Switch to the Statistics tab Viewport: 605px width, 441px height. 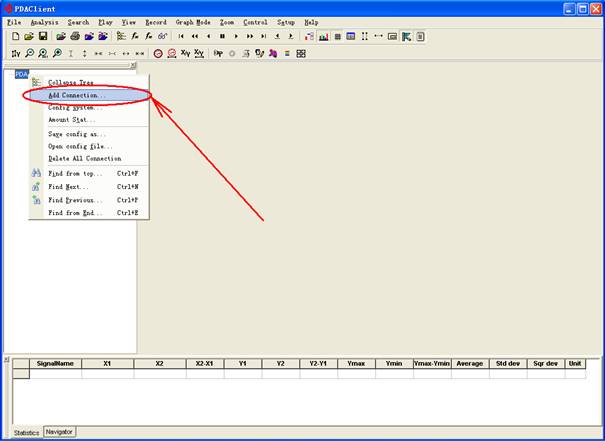click(x=27, y=432)
